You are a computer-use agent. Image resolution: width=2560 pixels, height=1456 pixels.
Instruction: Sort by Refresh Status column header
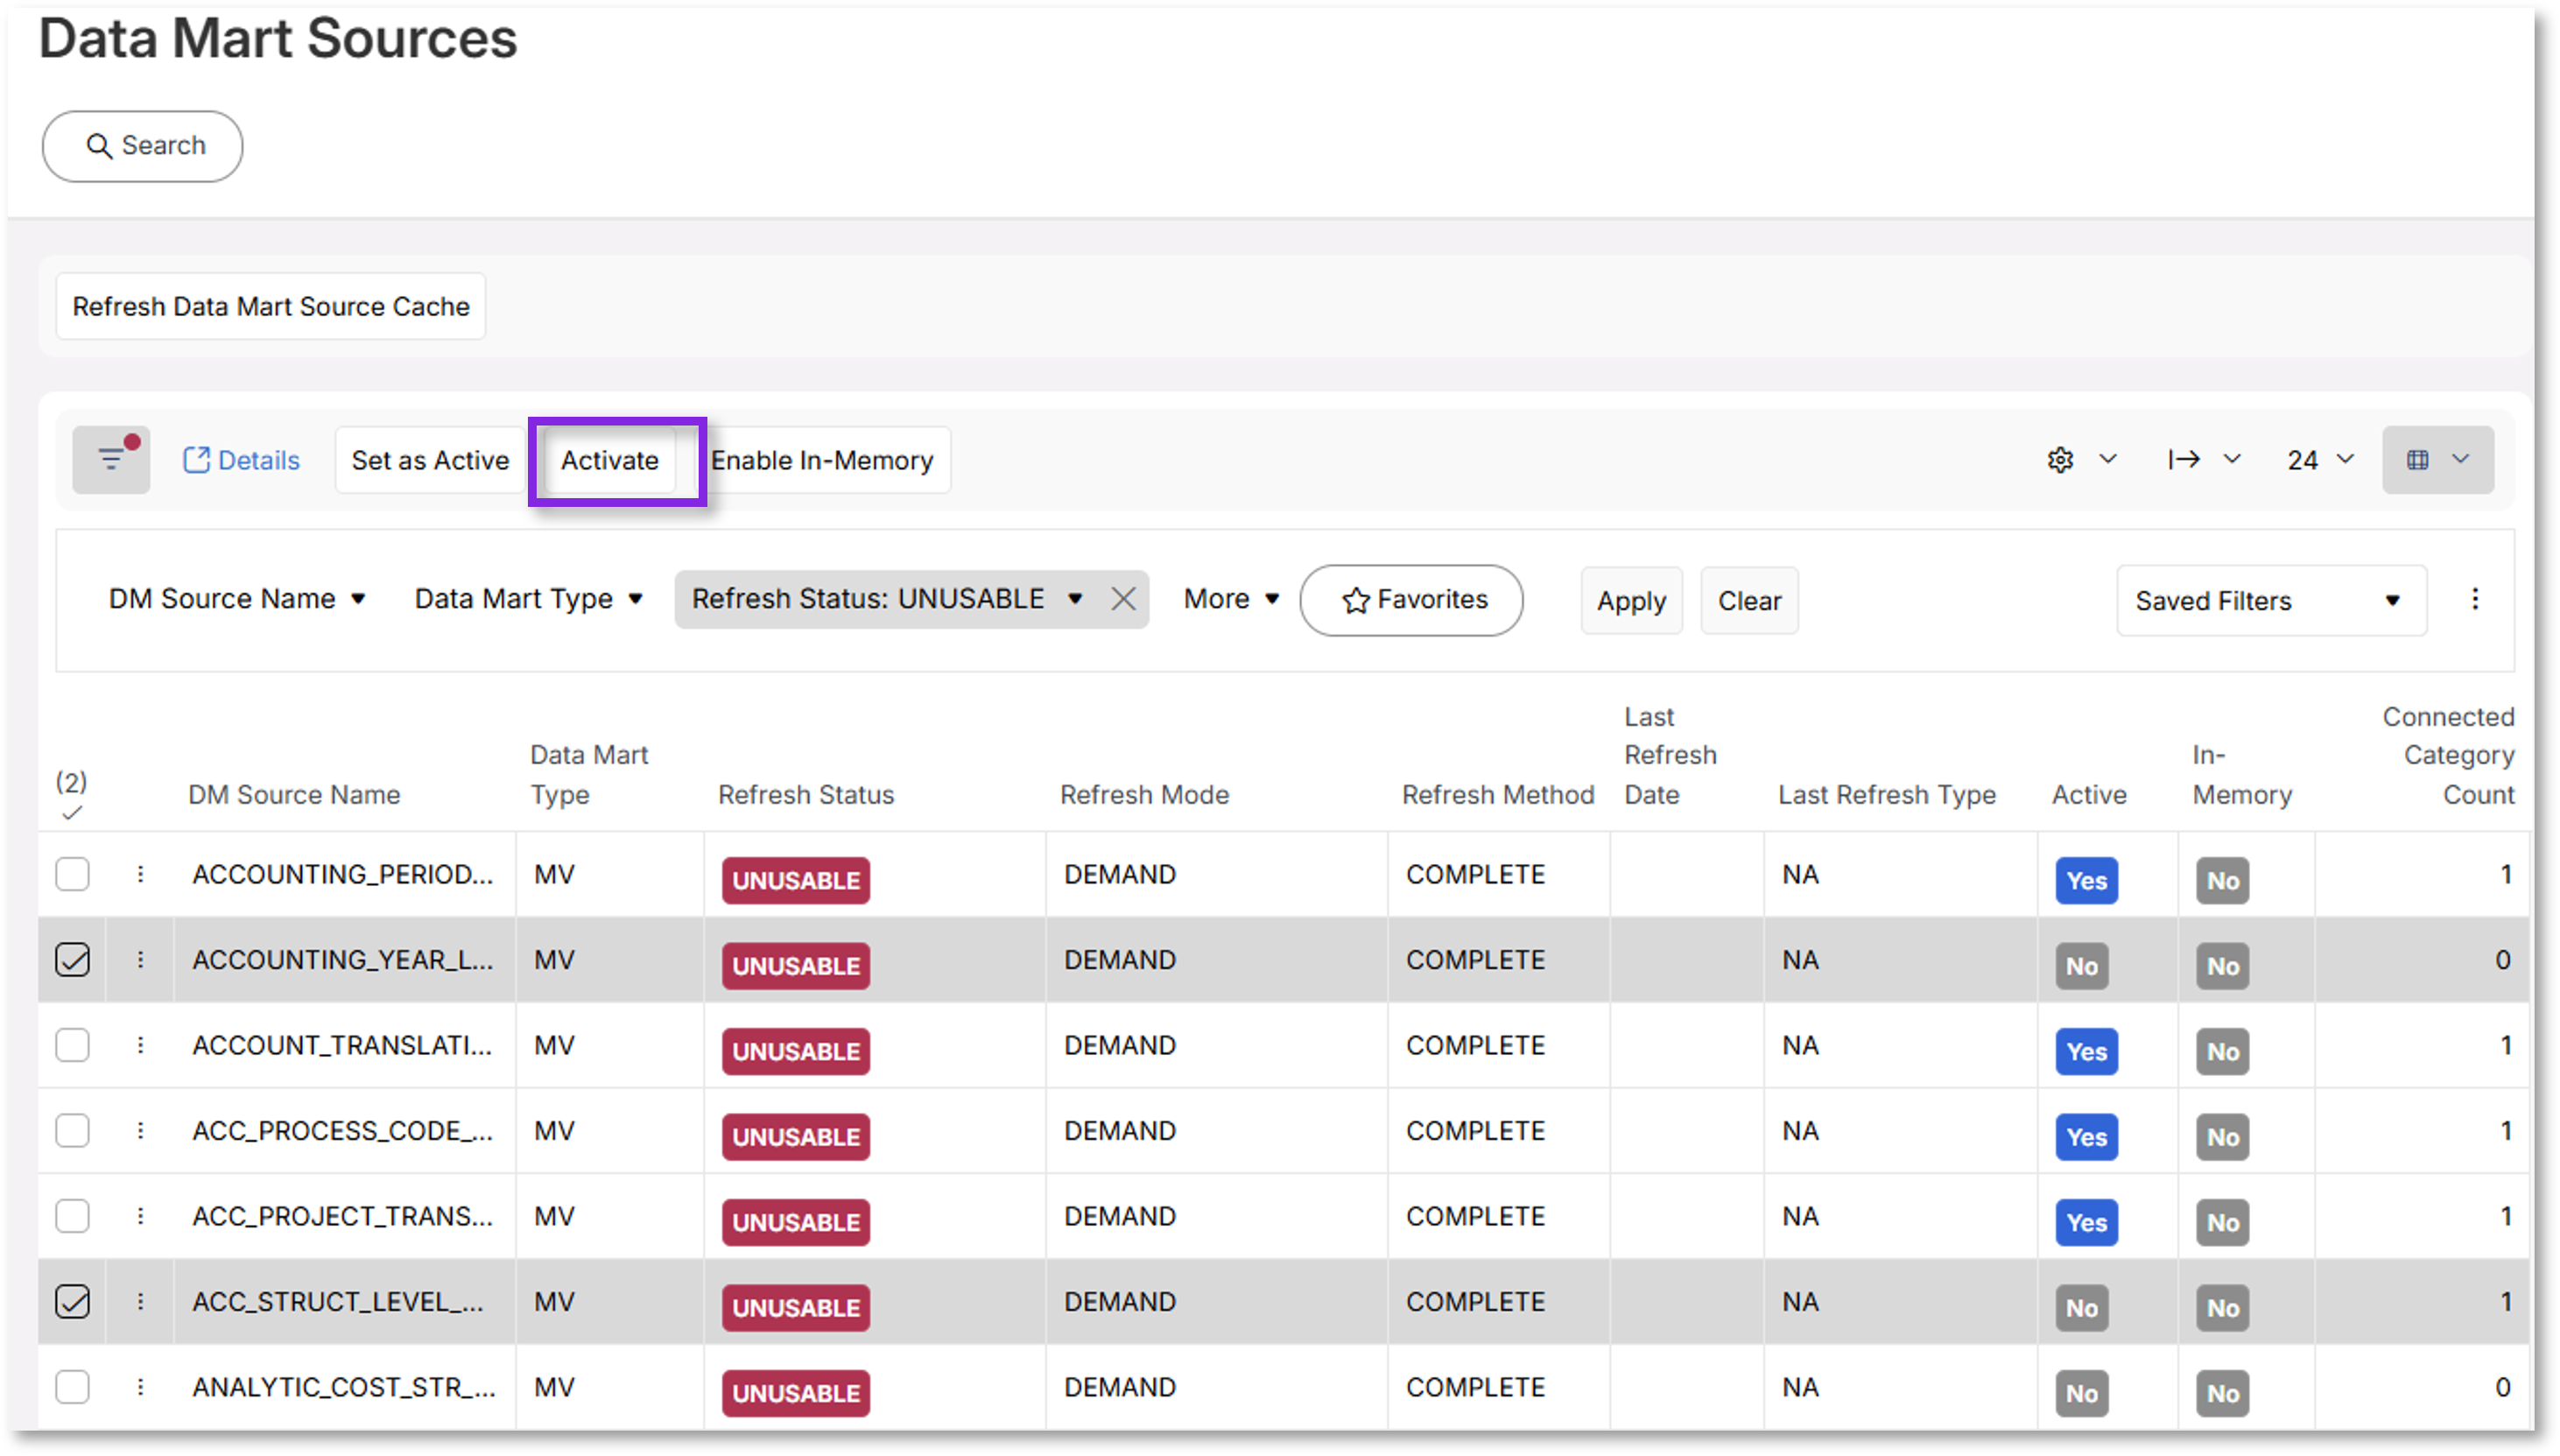(x=806, y=795)
